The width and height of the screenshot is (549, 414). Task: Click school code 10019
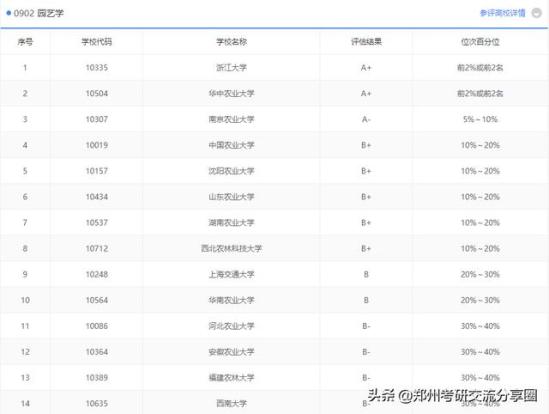(97, 145)
